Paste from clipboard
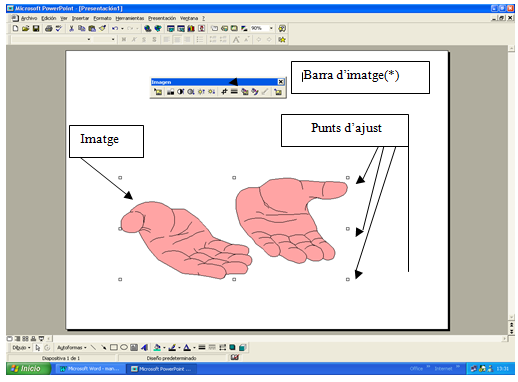Image resolution: width=518 pixels, height=382 pixels. (x=92, y=29)
